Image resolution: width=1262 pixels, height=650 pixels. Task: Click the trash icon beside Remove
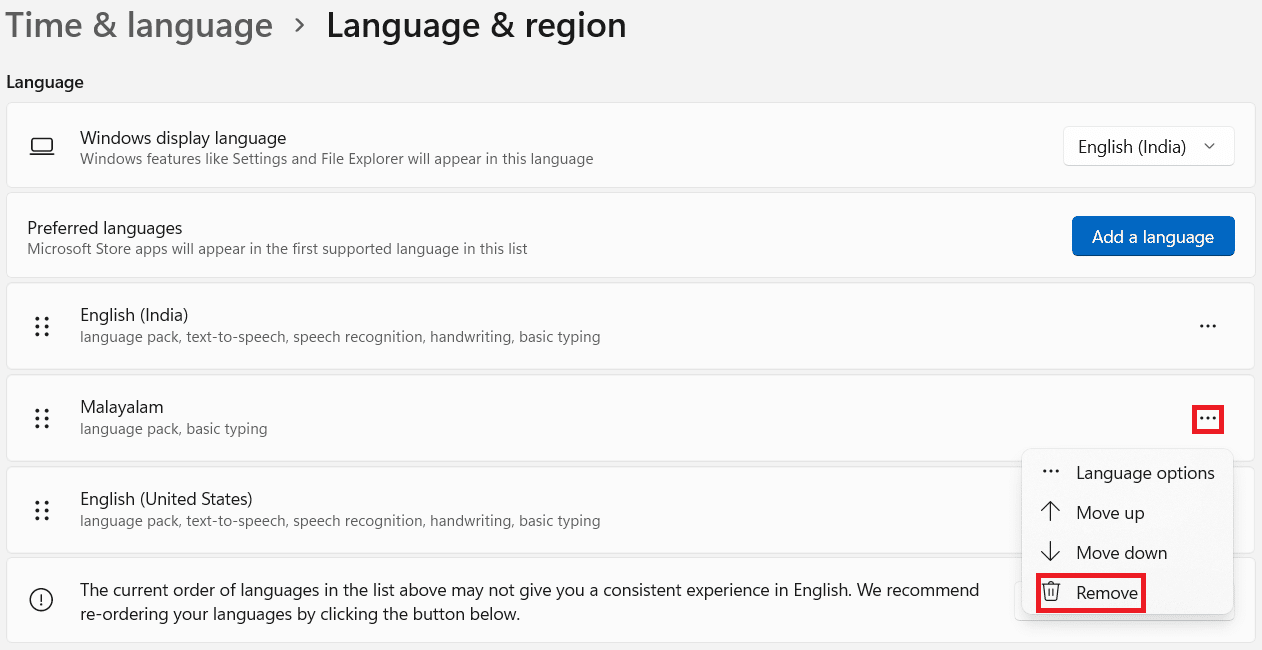[1051, 592]
